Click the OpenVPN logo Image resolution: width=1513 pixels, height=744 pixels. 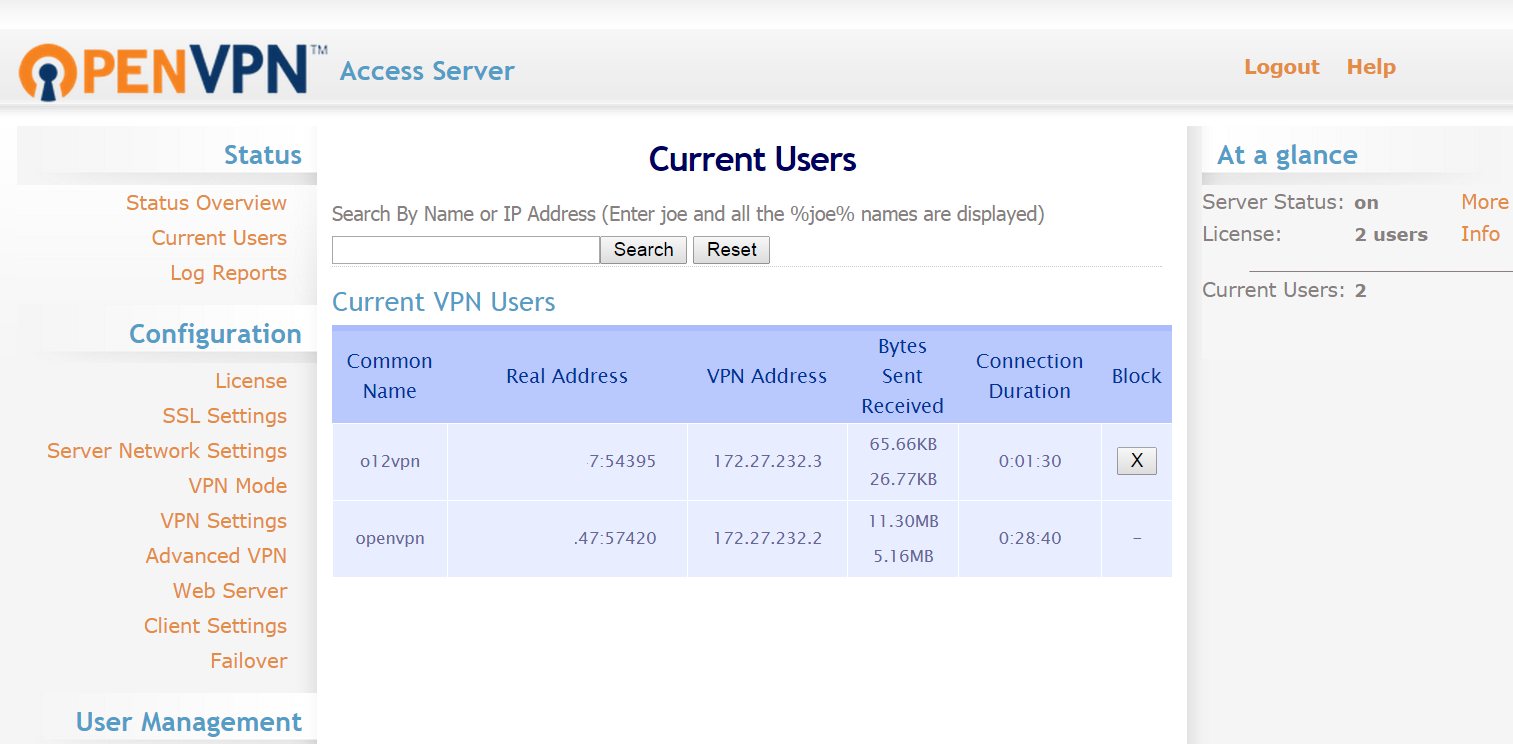coord(173,70)
